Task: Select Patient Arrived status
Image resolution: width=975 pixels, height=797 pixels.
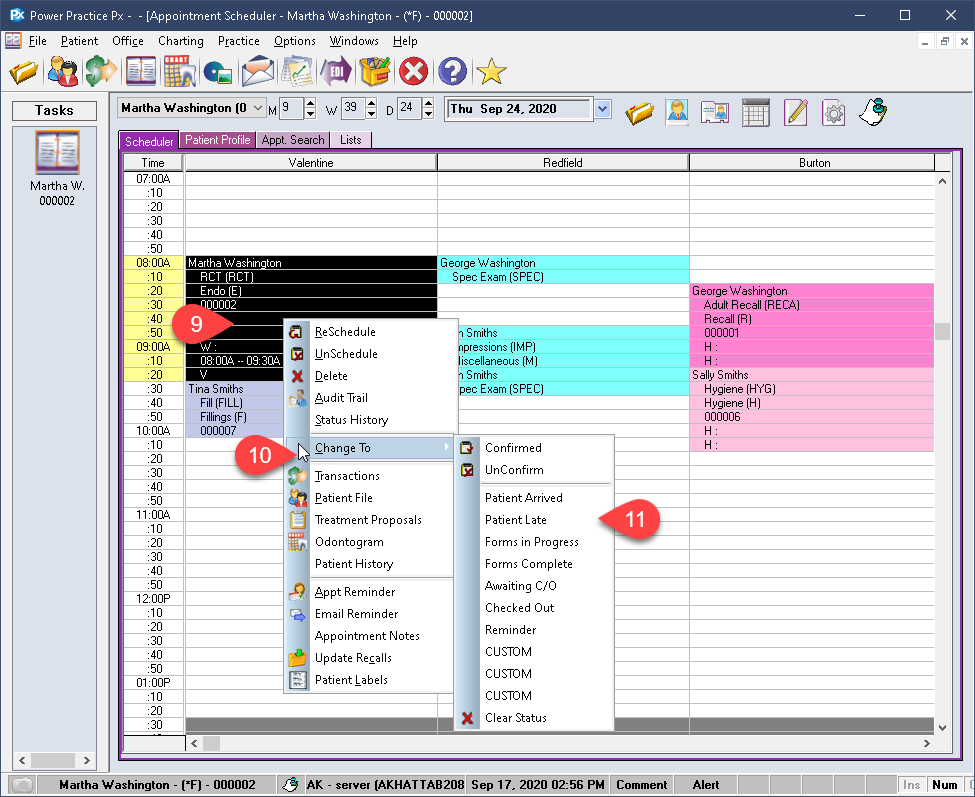Action: pos(524,498)
